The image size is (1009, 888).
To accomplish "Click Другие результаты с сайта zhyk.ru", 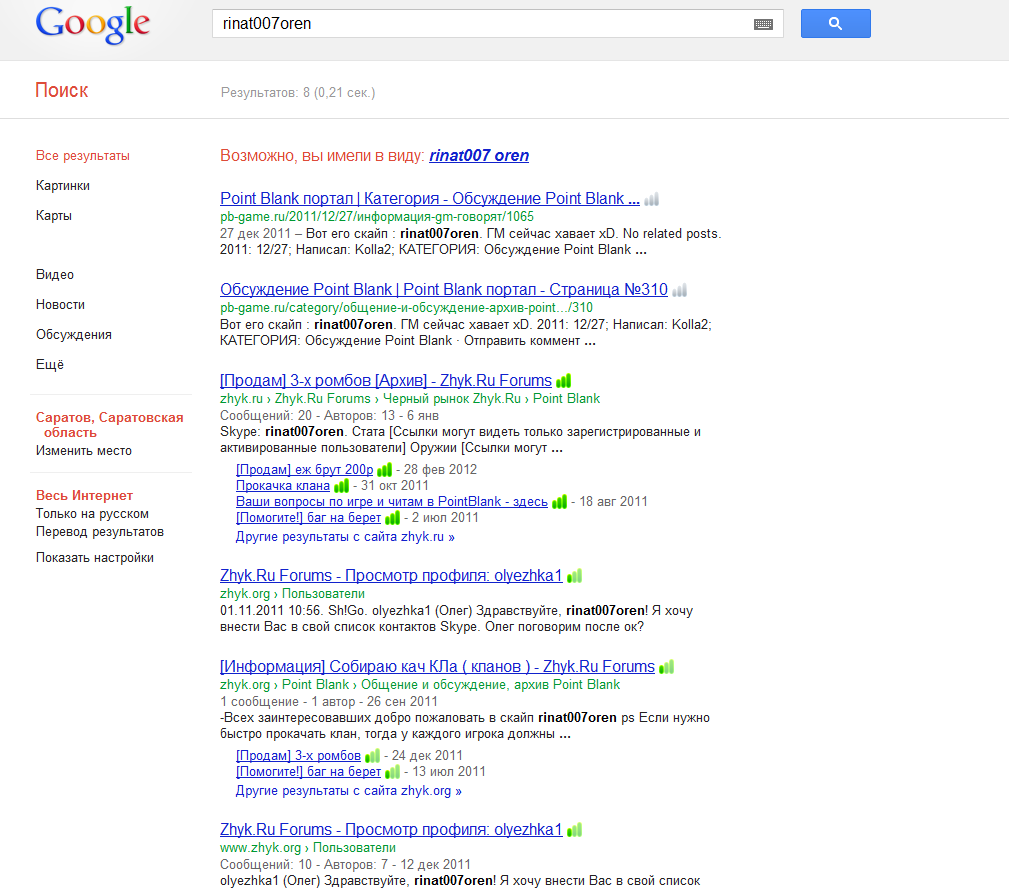I will (345, 537).
